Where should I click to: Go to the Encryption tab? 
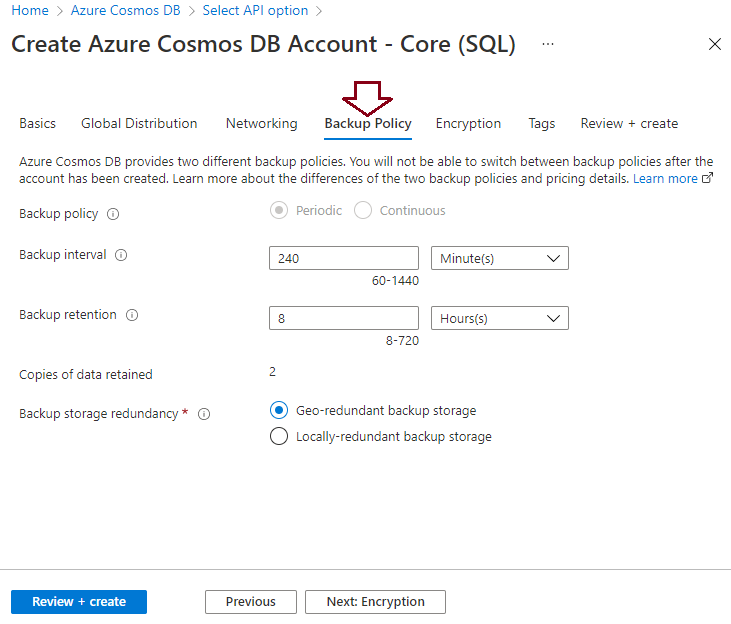[468, 124]
